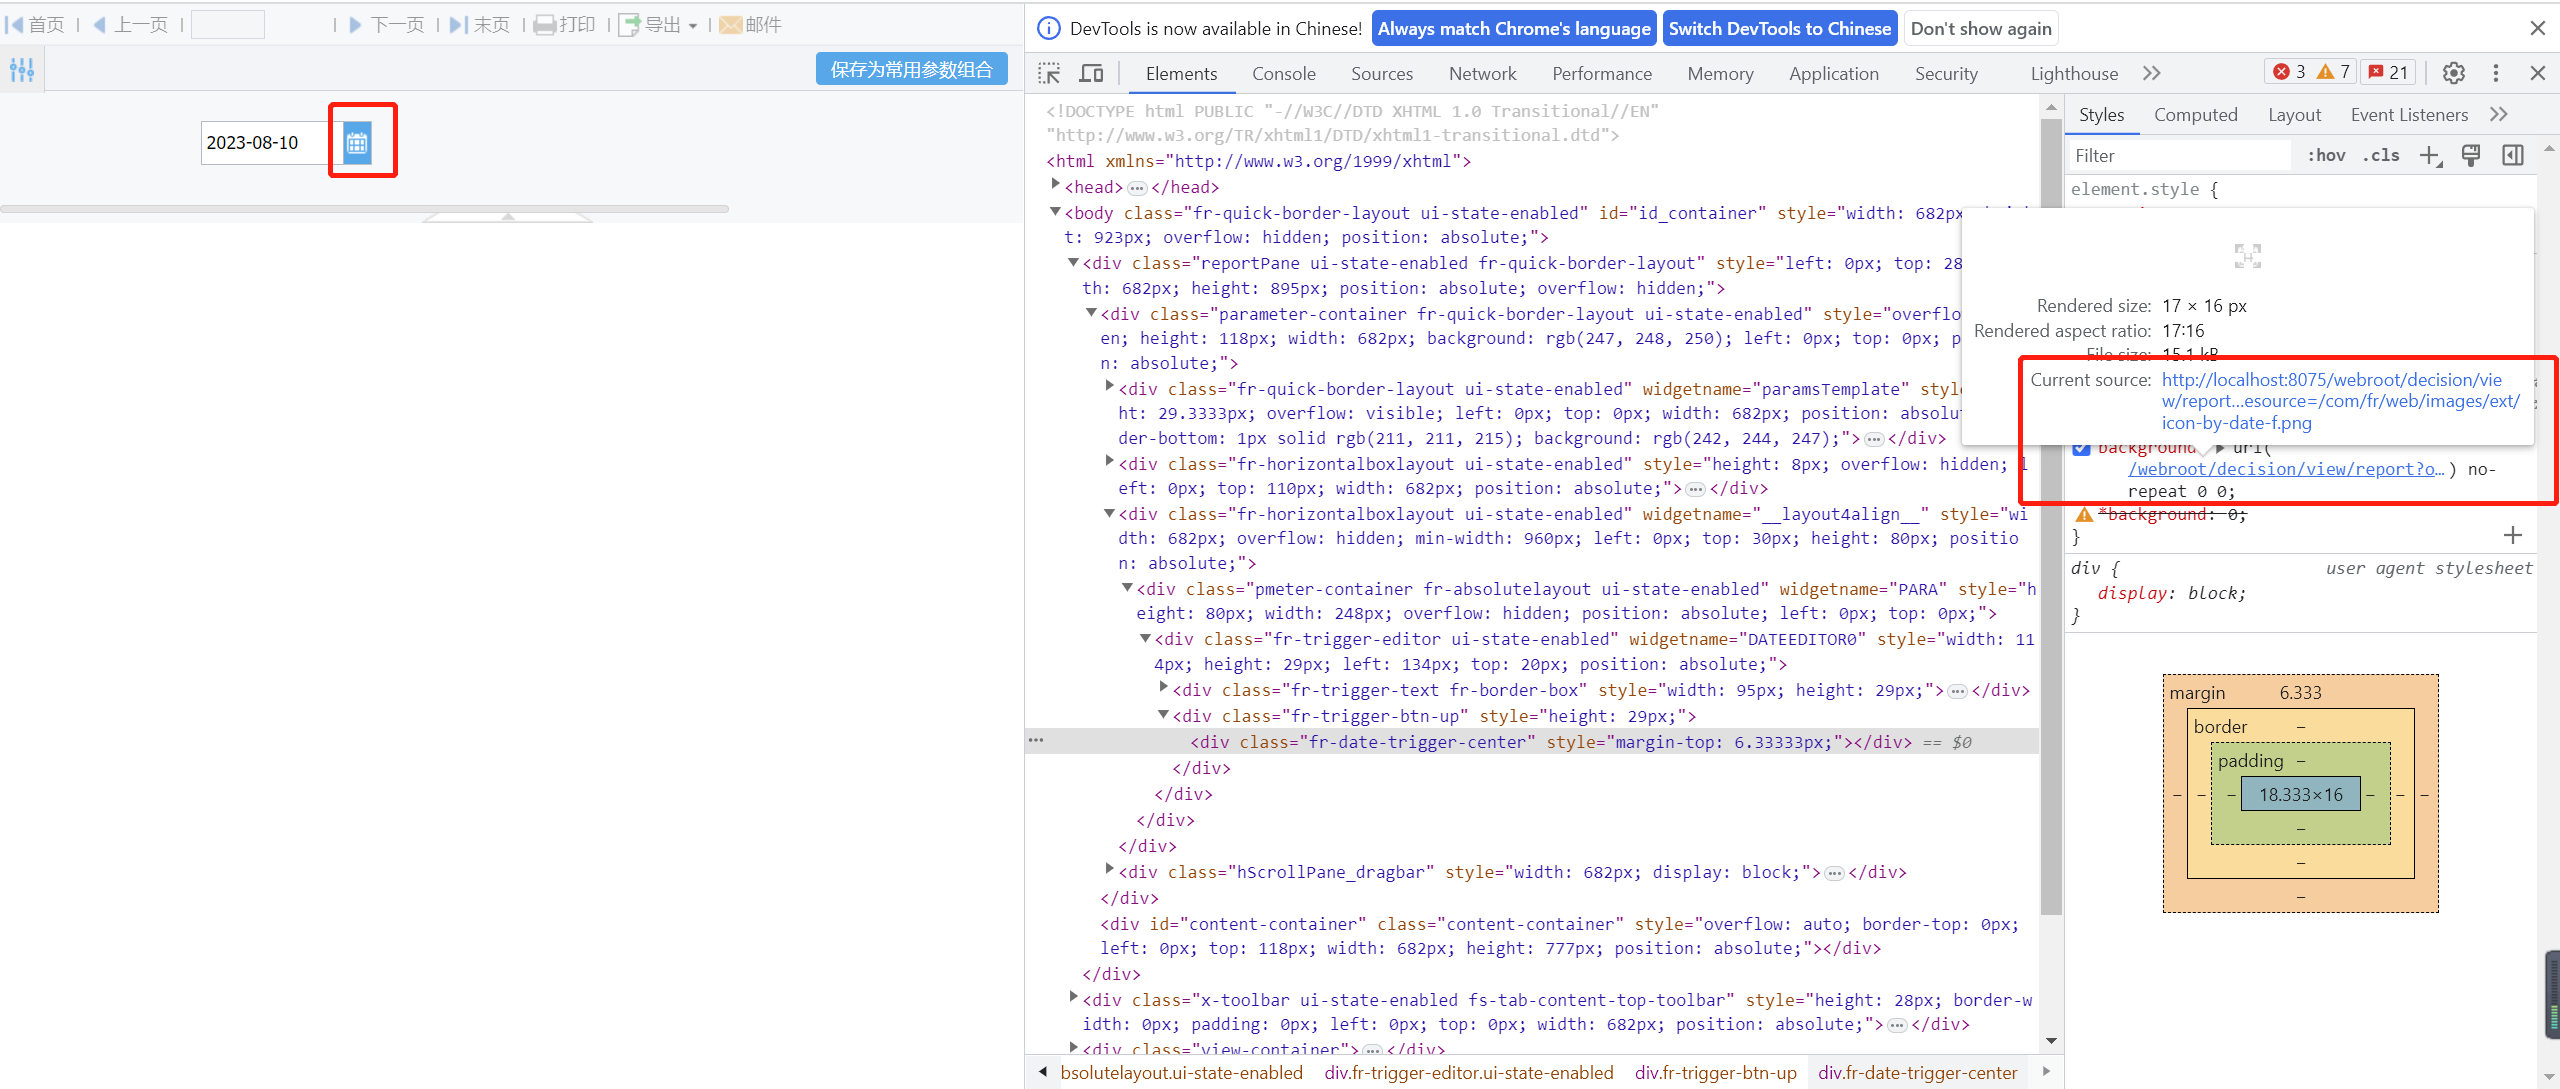This screenshot has height=1089, width=2560.
Task: Open the icon-by-date-f.png current source link
Action: (2340, 401)
